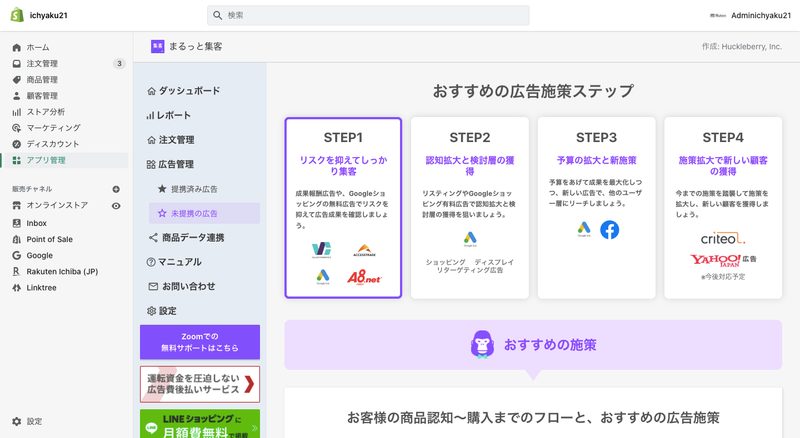800x438 pixels.
Task: Focus the 検索 search field
Action: coord(368,15)
